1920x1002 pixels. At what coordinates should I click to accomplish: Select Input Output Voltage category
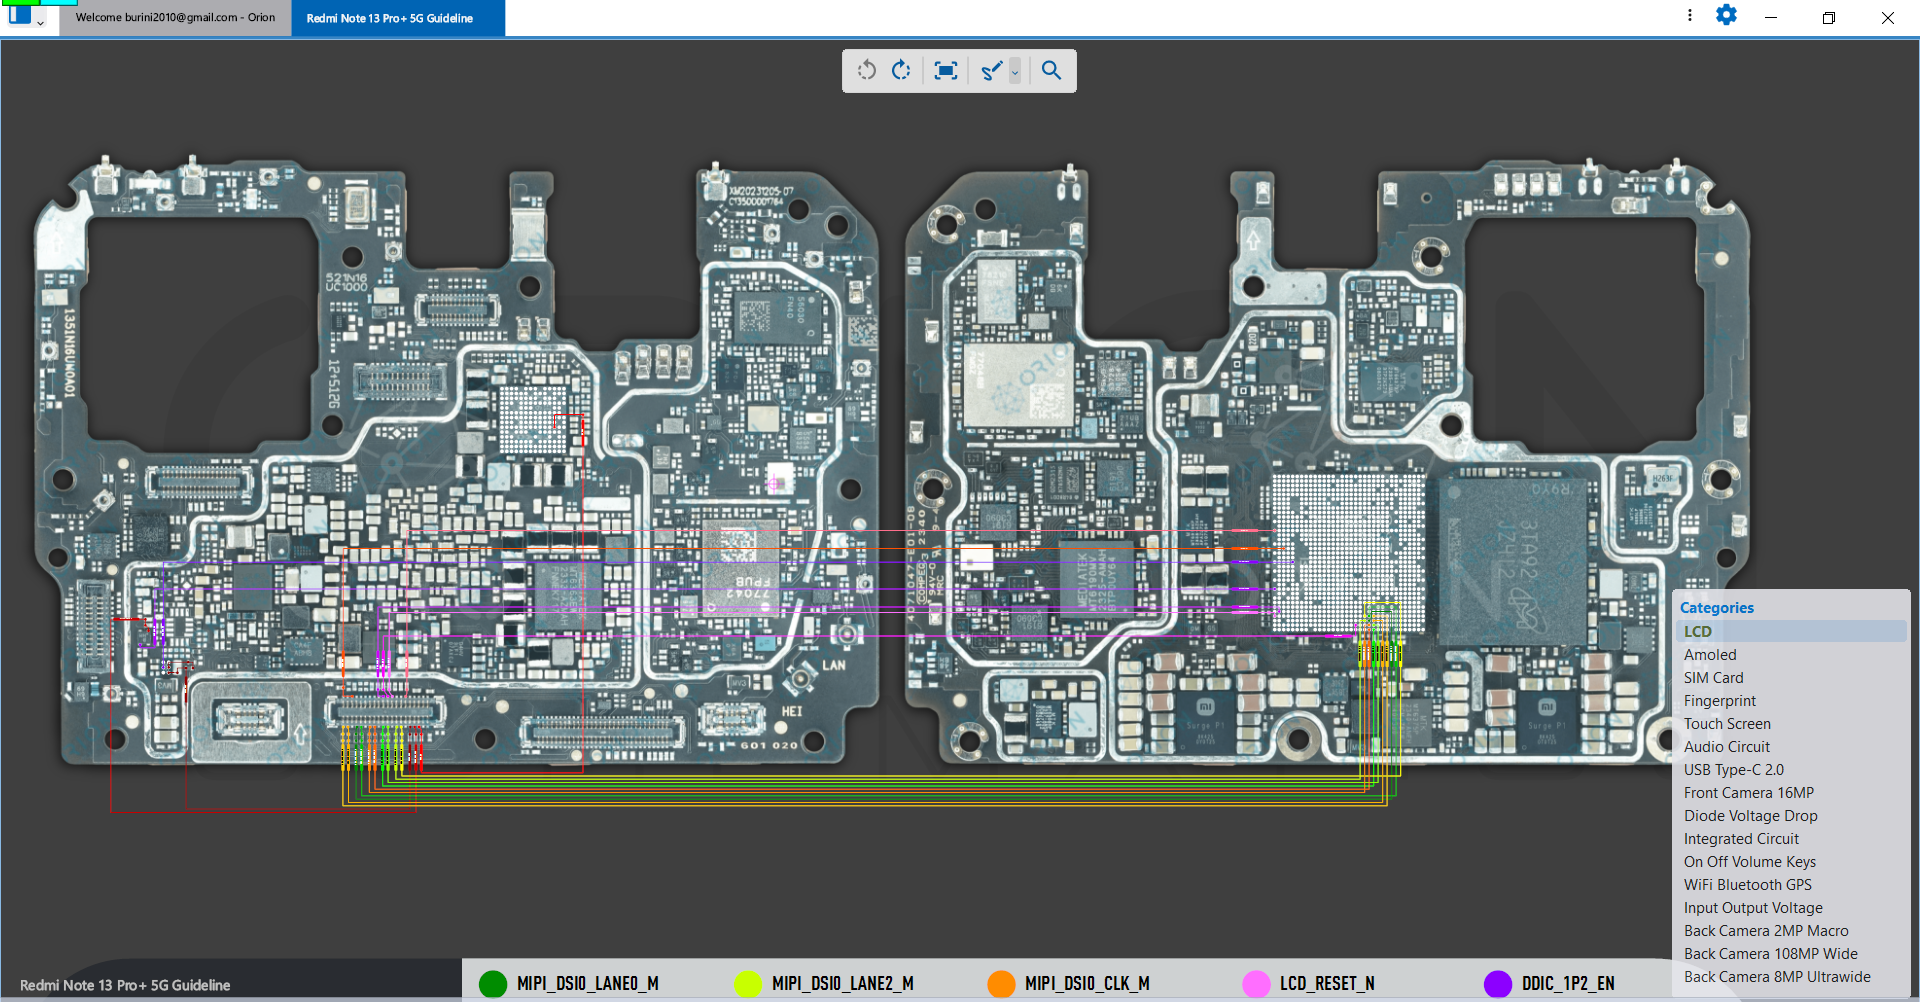coord(1791,907)
